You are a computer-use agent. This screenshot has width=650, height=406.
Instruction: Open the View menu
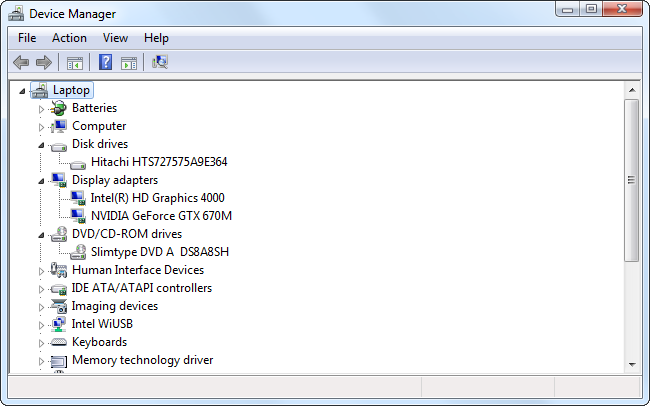click(x=115, y=38)
